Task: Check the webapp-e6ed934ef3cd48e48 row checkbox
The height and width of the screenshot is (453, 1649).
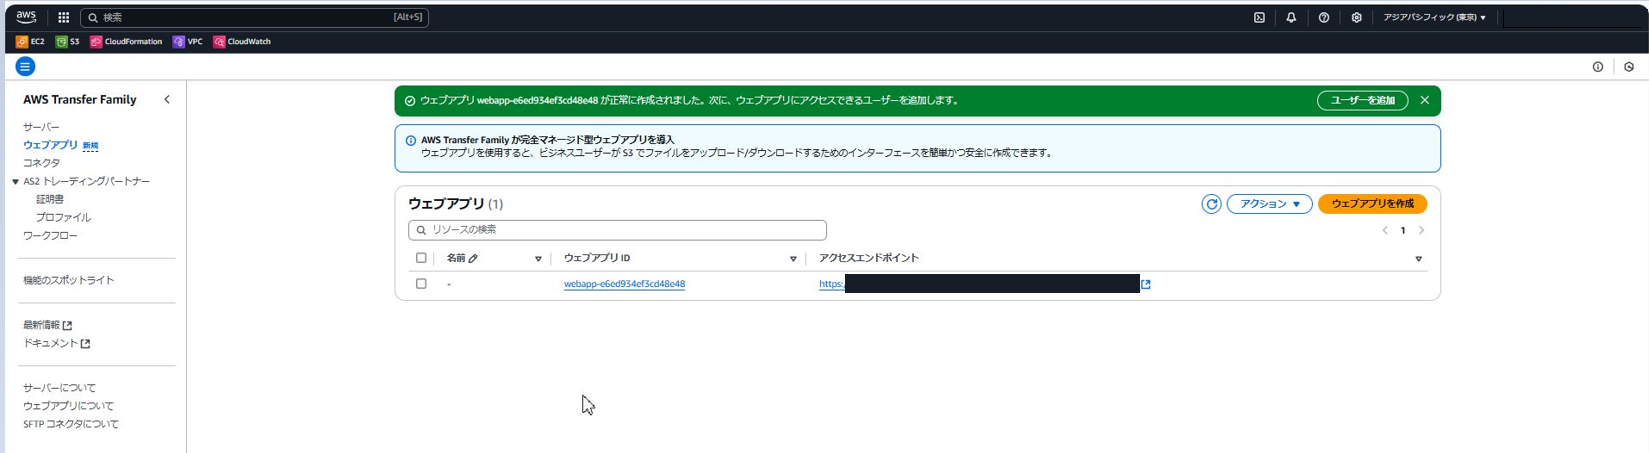Action: 421,284
